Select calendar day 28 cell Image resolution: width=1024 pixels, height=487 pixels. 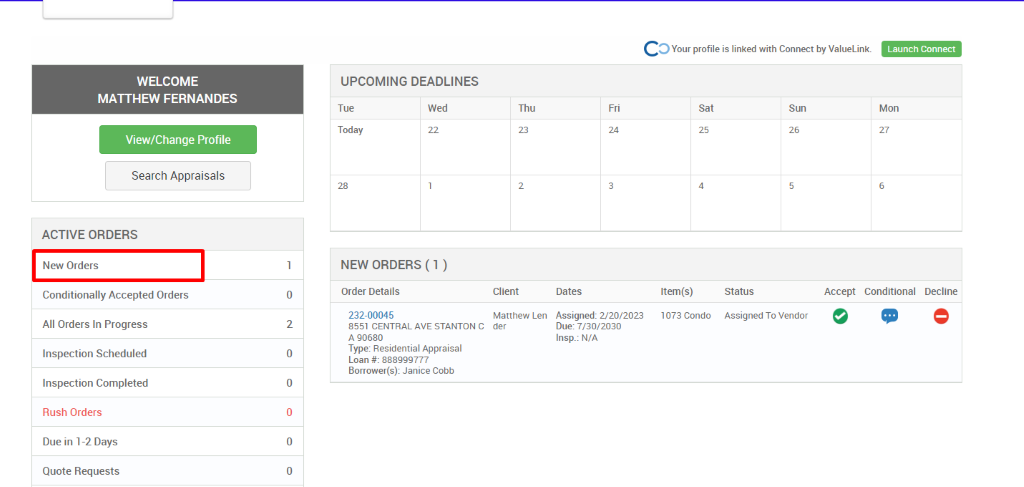click(376, 203)
